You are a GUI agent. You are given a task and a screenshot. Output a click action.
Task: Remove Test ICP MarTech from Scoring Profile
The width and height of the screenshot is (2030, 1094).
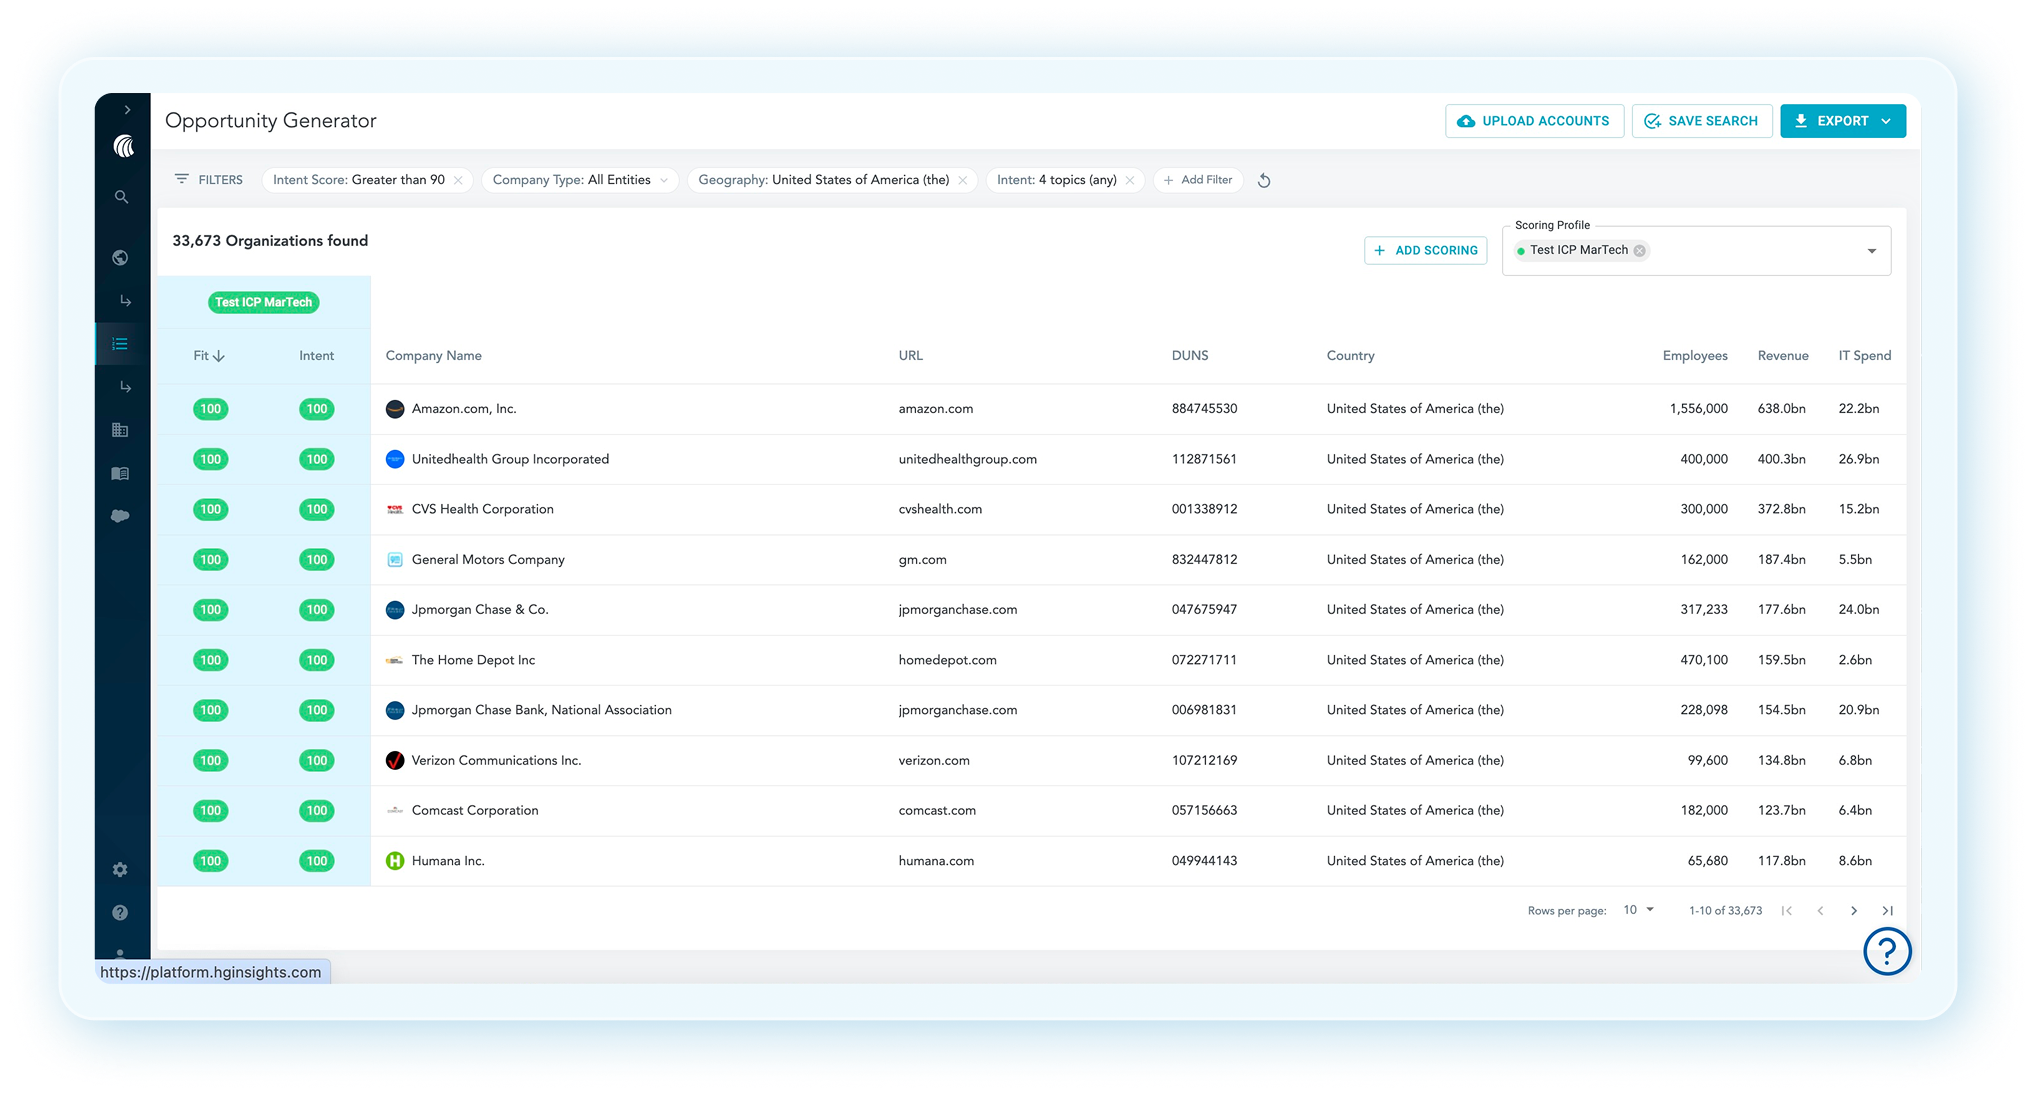tap(1640, 251)
